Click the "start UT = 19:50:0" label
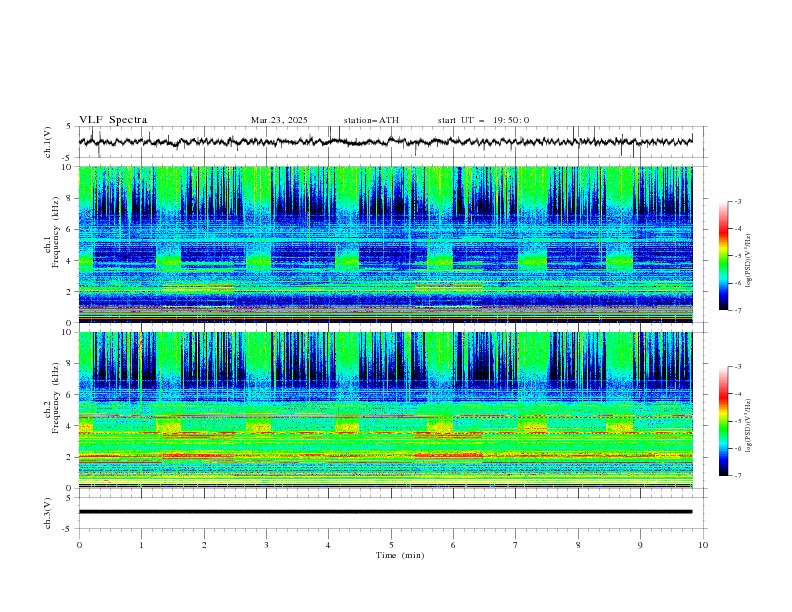 click(x=483, y=120)
